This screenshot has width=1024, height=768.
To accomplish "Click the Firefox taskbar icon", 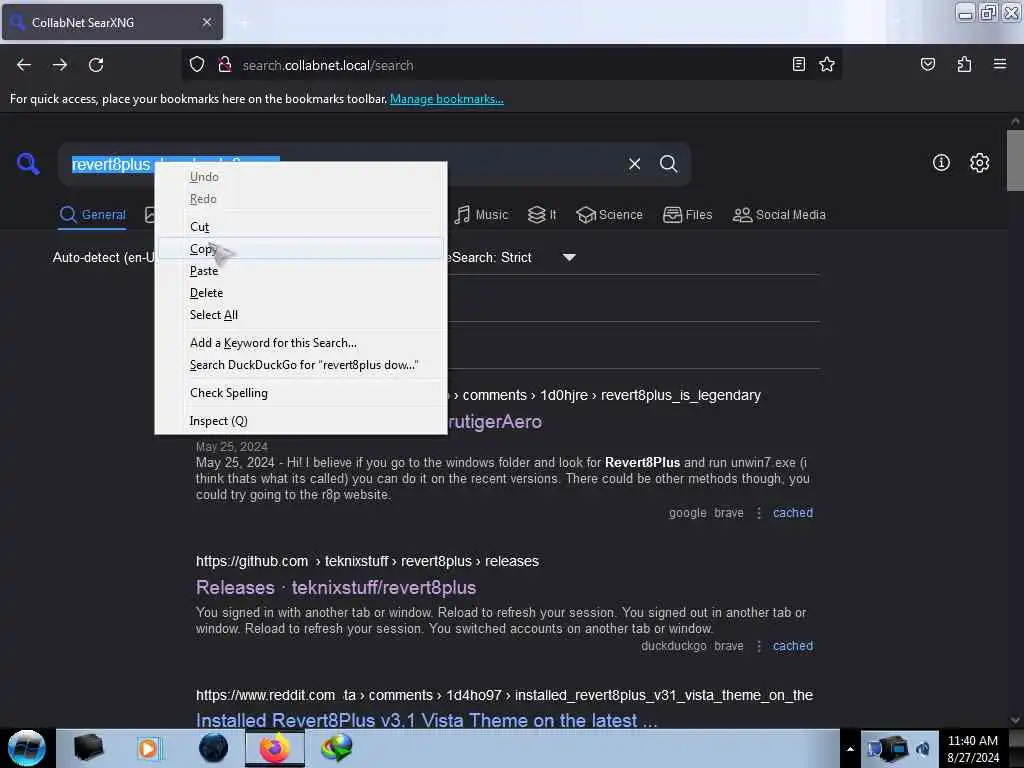I will 275,748.
